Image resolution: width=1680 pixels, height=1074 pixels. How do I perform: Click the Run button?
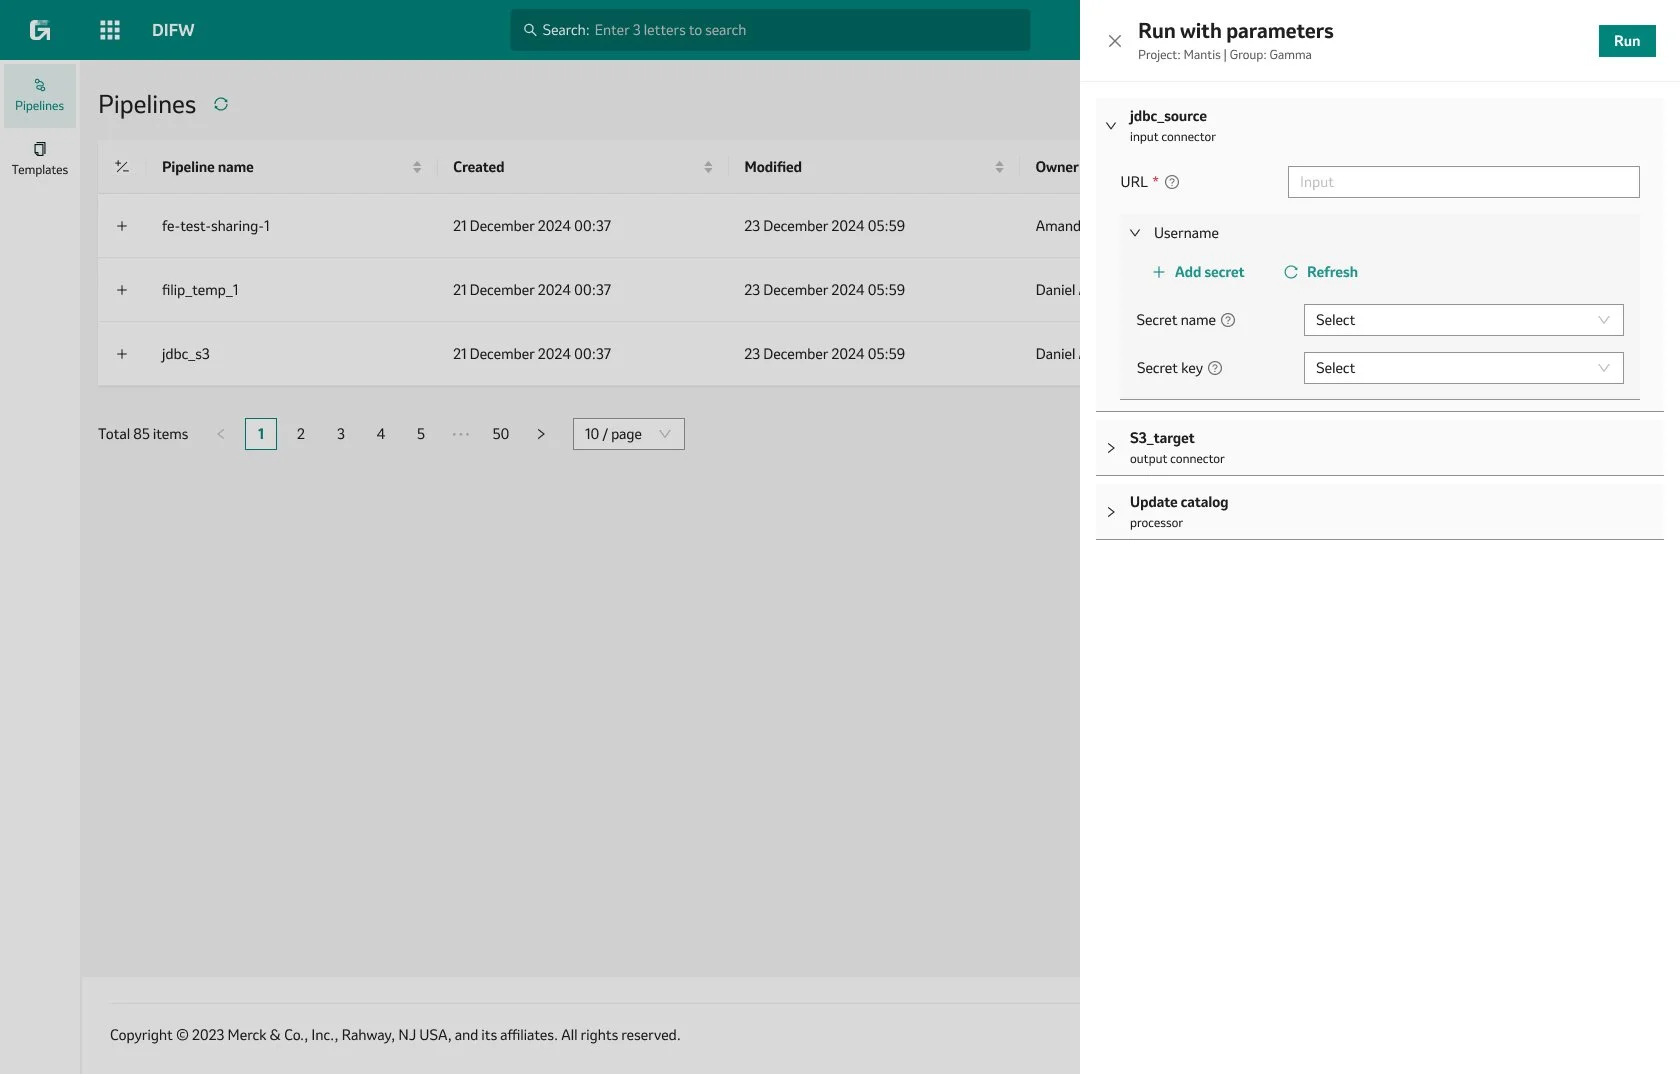pos(1626,41)
